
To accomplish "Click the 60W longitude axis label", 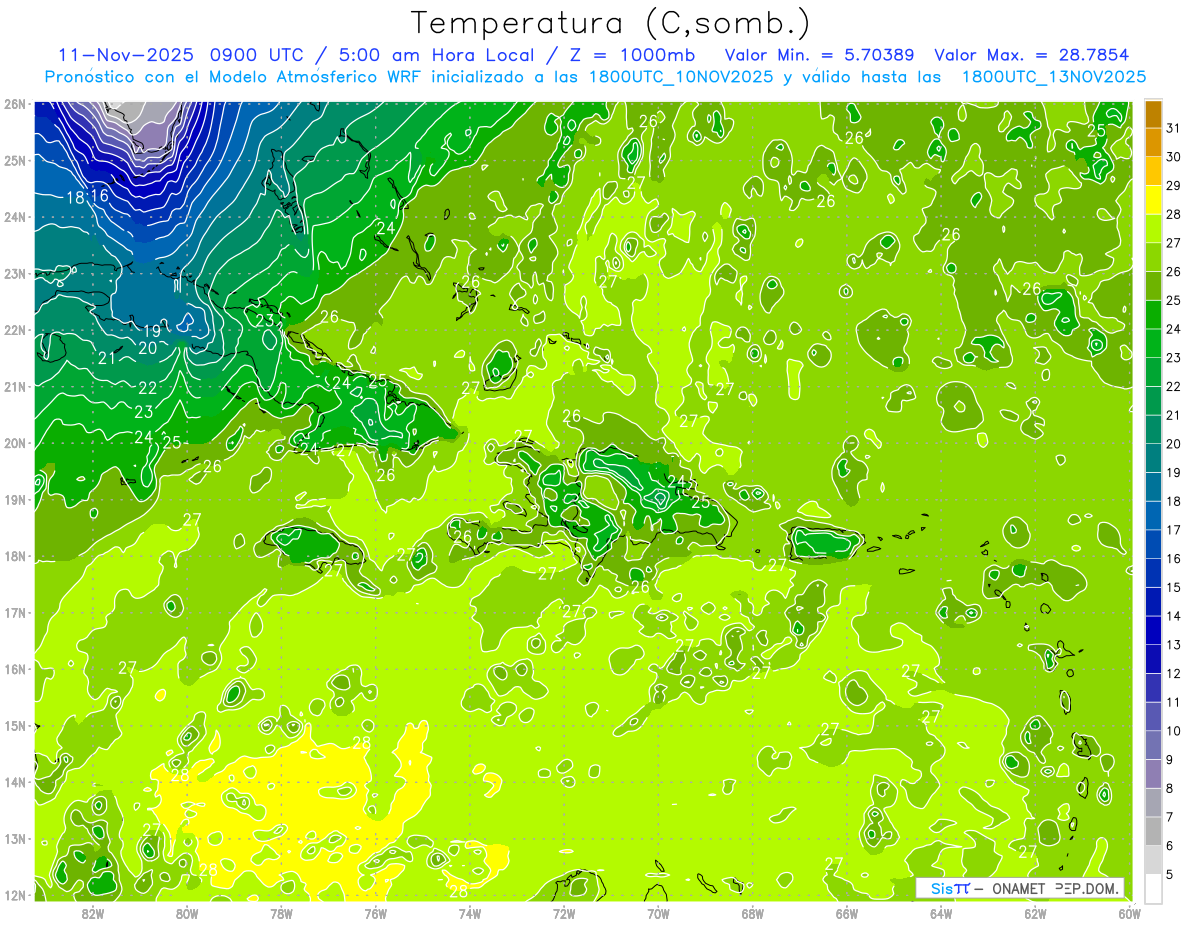I will click(1129, 913).
